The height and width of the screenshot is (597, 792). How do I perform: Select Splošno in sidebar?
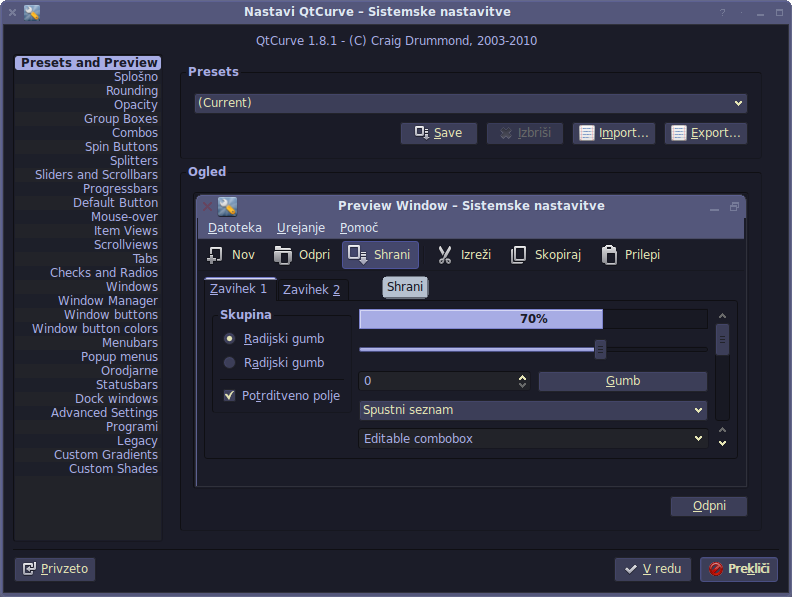pyautogui.click(x=88, y=77)
